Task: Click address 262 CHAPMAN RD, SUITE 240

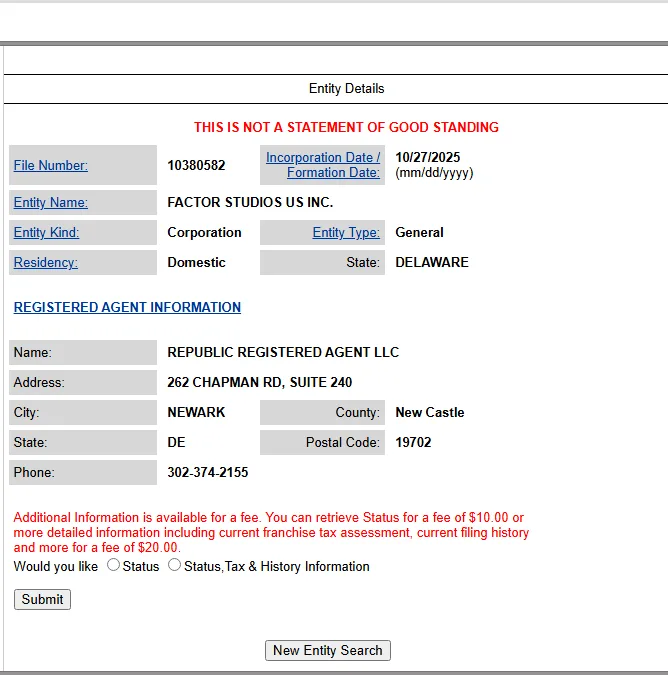Action: click(260, 382)
